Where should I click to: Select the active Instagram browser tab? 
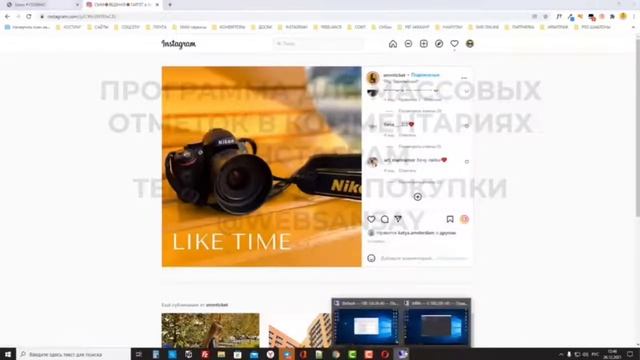point(122,4)
